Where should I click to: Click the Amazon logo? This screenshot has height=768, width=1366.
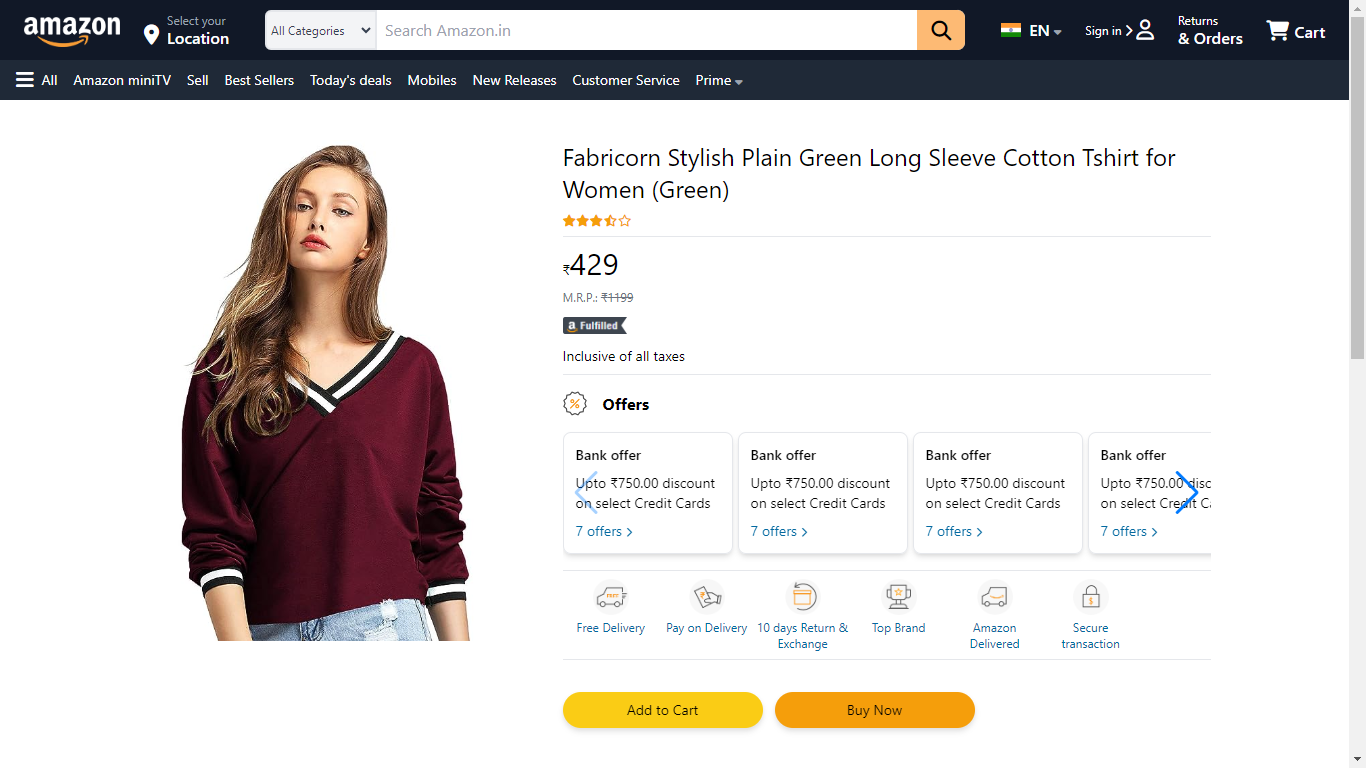72,31
